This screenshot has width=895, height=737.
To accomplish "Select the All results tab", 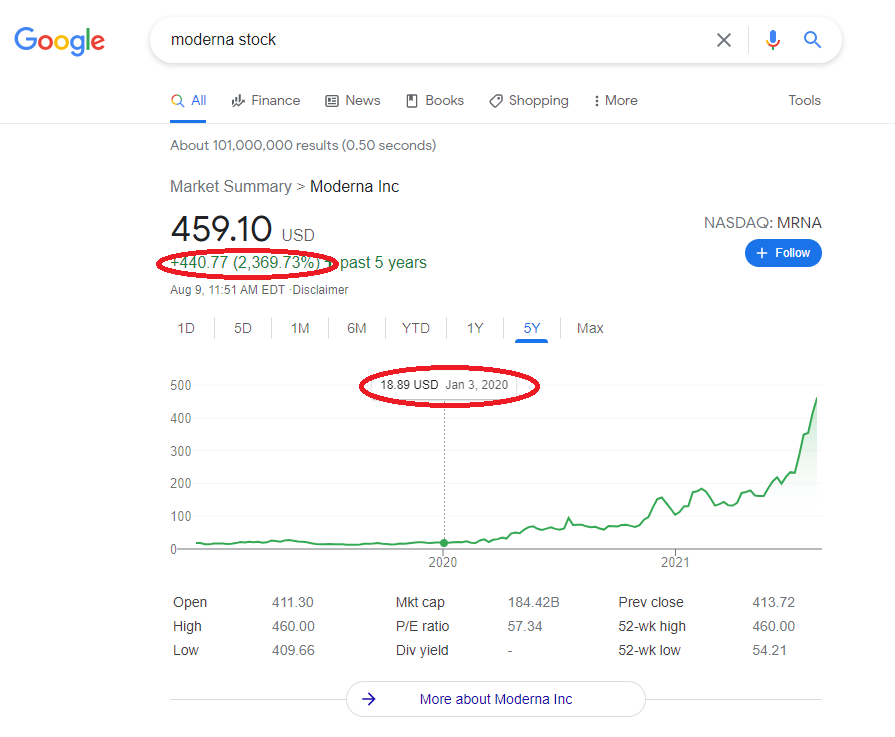I will tap(188, 100).
